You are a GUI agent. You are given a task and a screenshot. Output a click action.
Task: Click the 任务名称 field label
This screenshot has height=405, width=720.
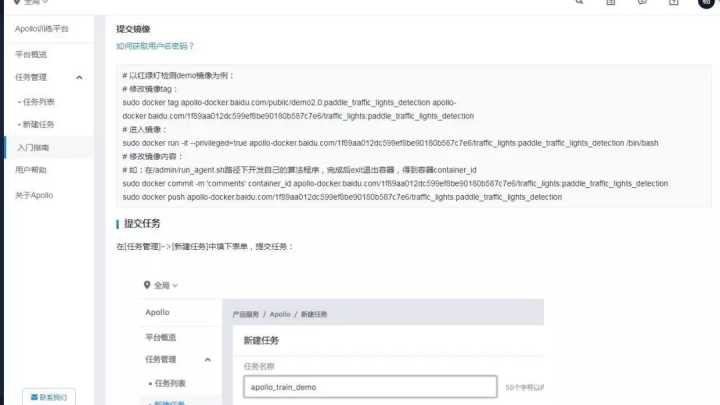[x=259, y=366]
